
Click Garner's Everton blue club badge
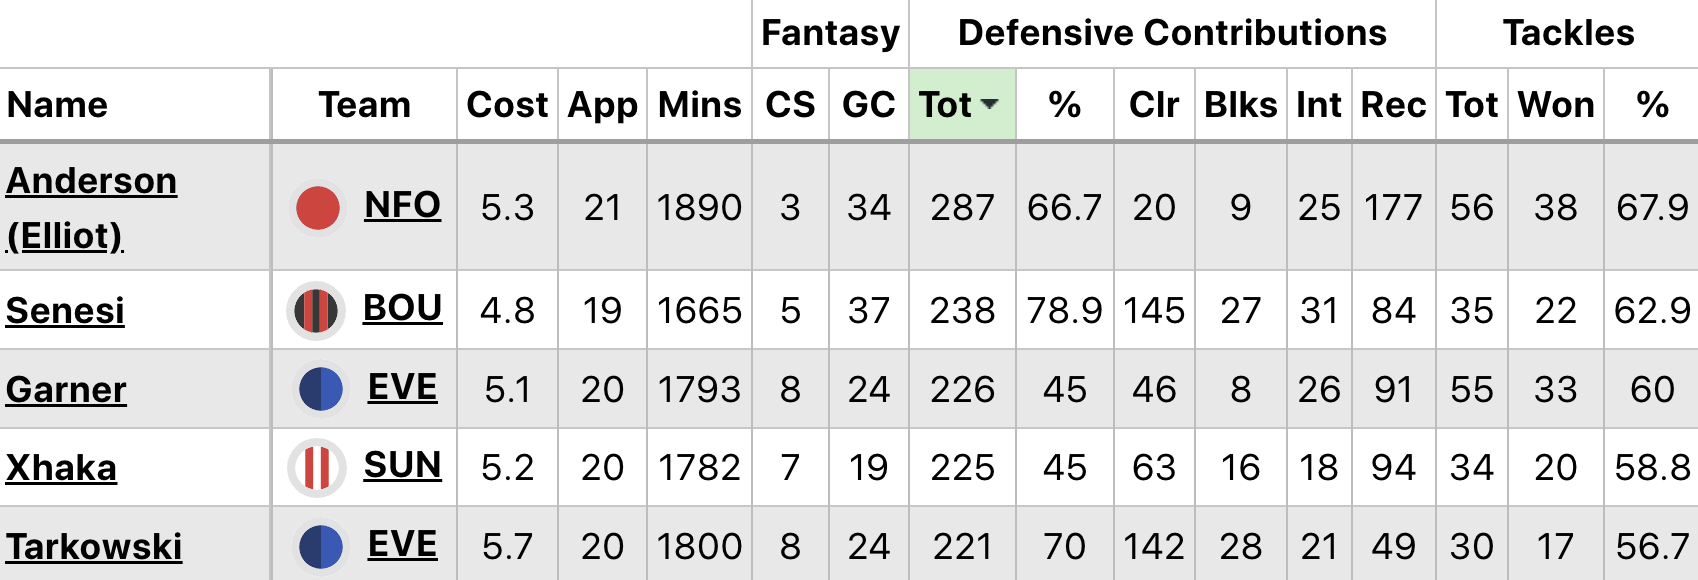[320, 390]
